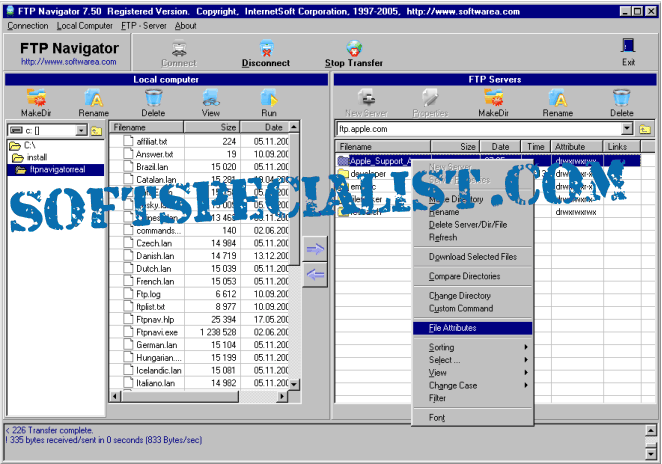This screenshot has width=662, height=464.
Task: Click the Disconnect toolbar icon
Action: pyautogui.click(x=266, y=48)
